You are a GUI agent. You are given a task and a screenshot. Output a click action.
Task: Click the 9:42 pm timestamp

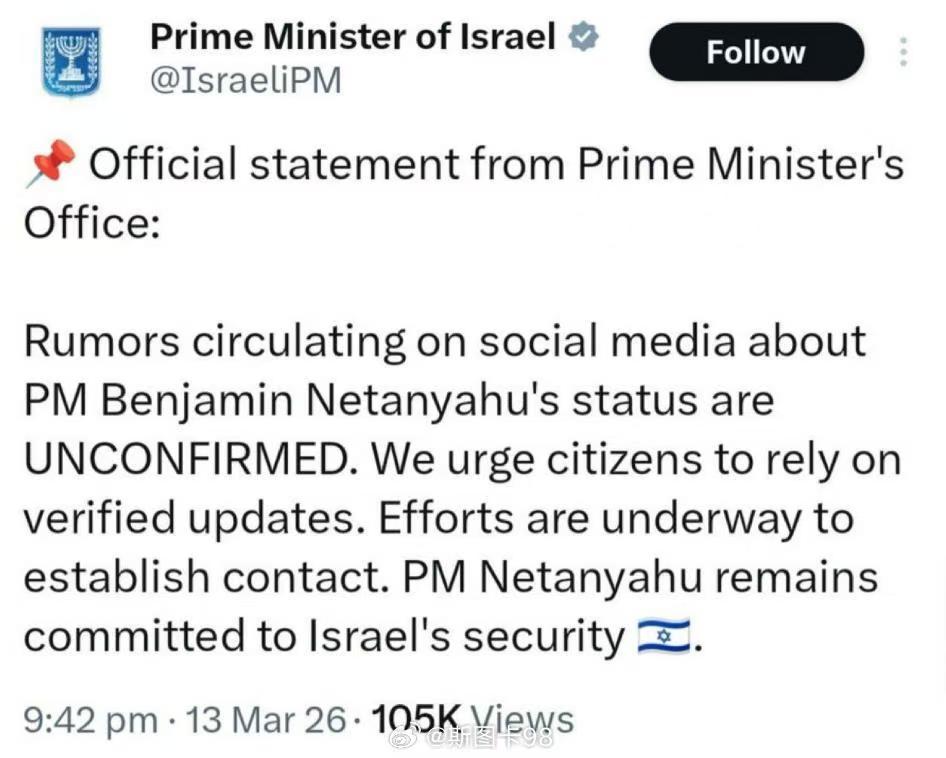click(x=90, y=719)
